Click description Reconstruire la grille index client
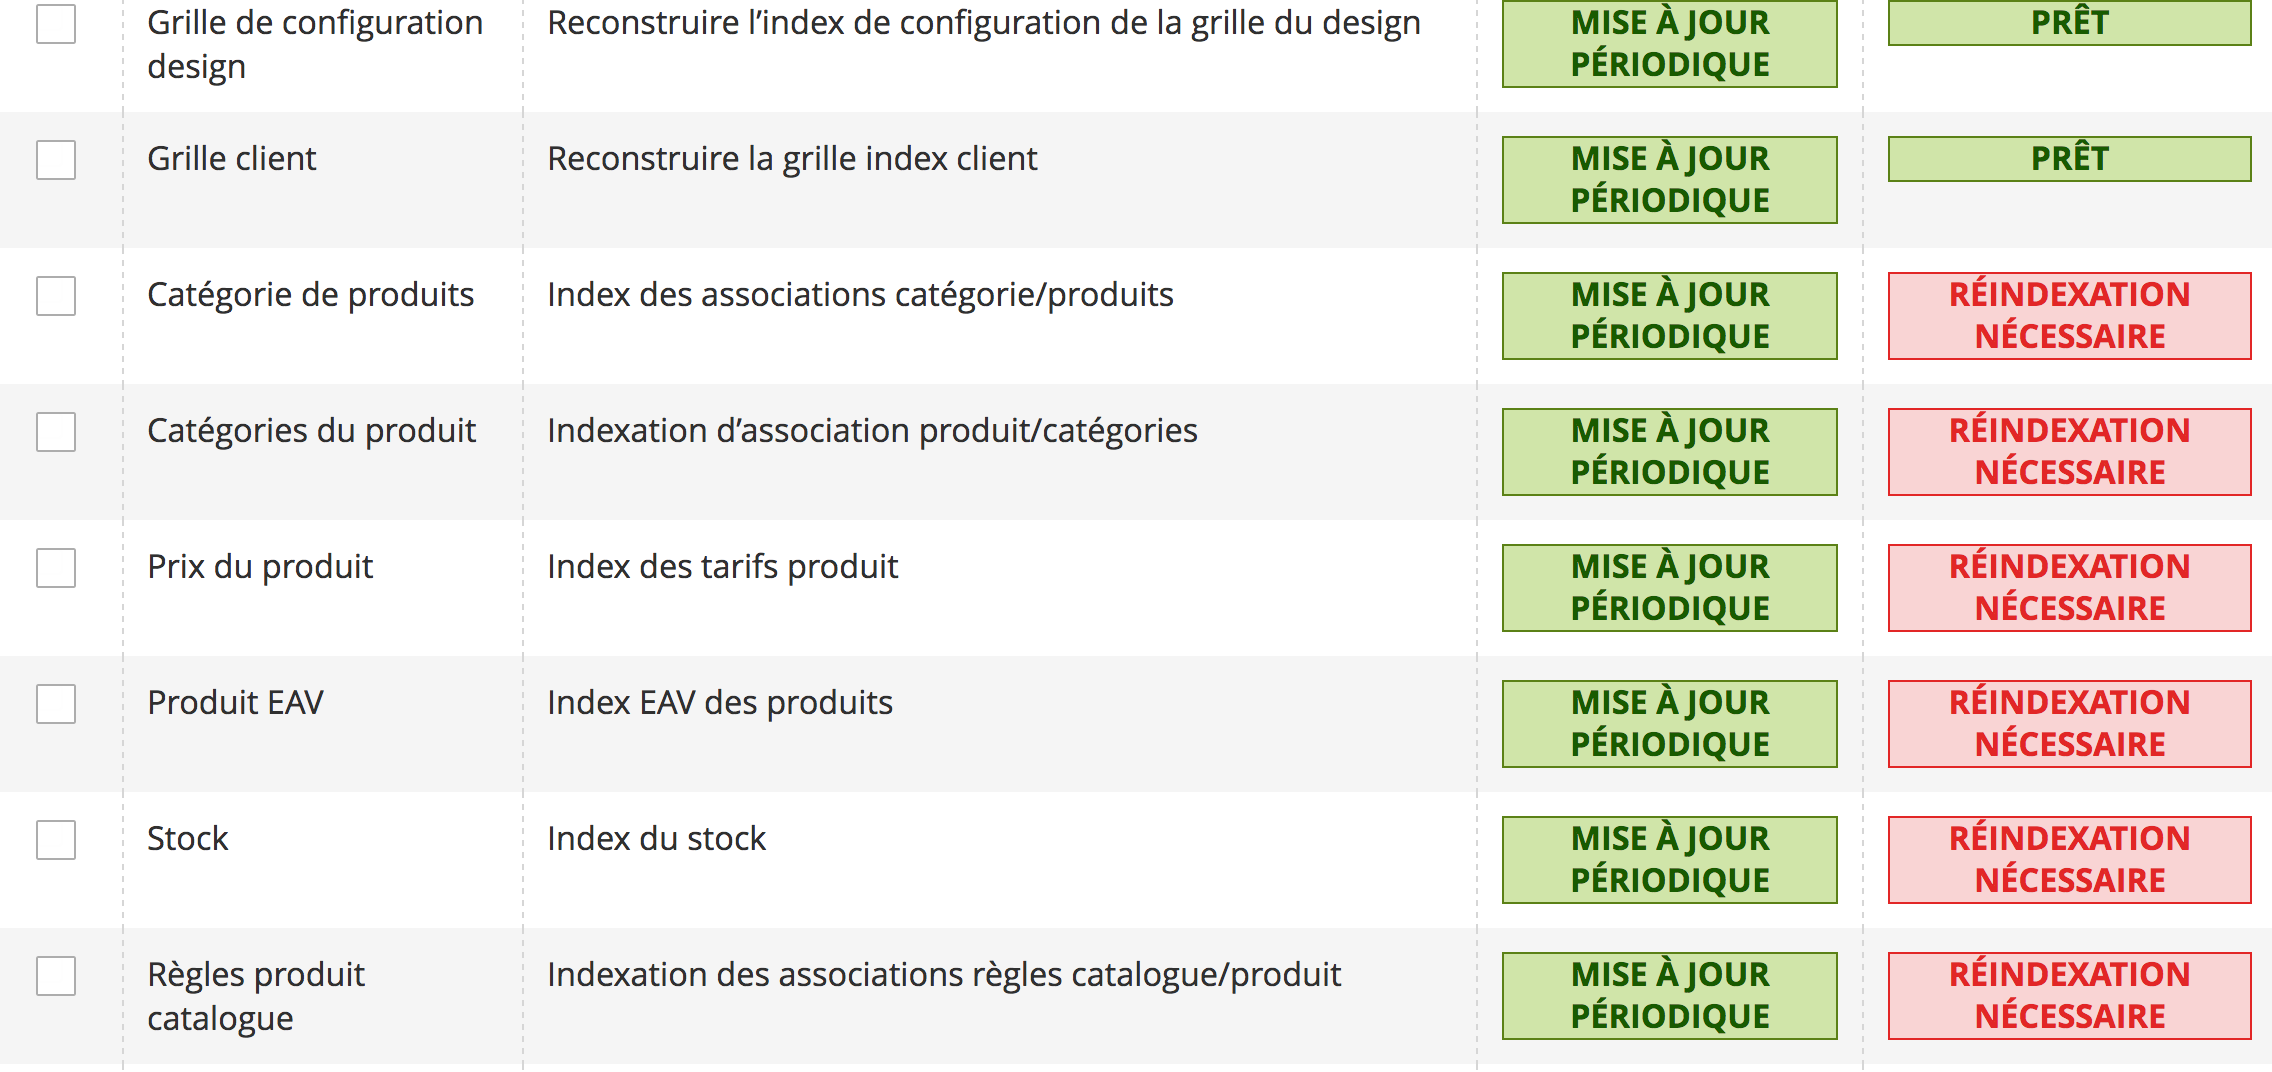The width and height of the screenshot is (2272, 1072). click(792, 159)
